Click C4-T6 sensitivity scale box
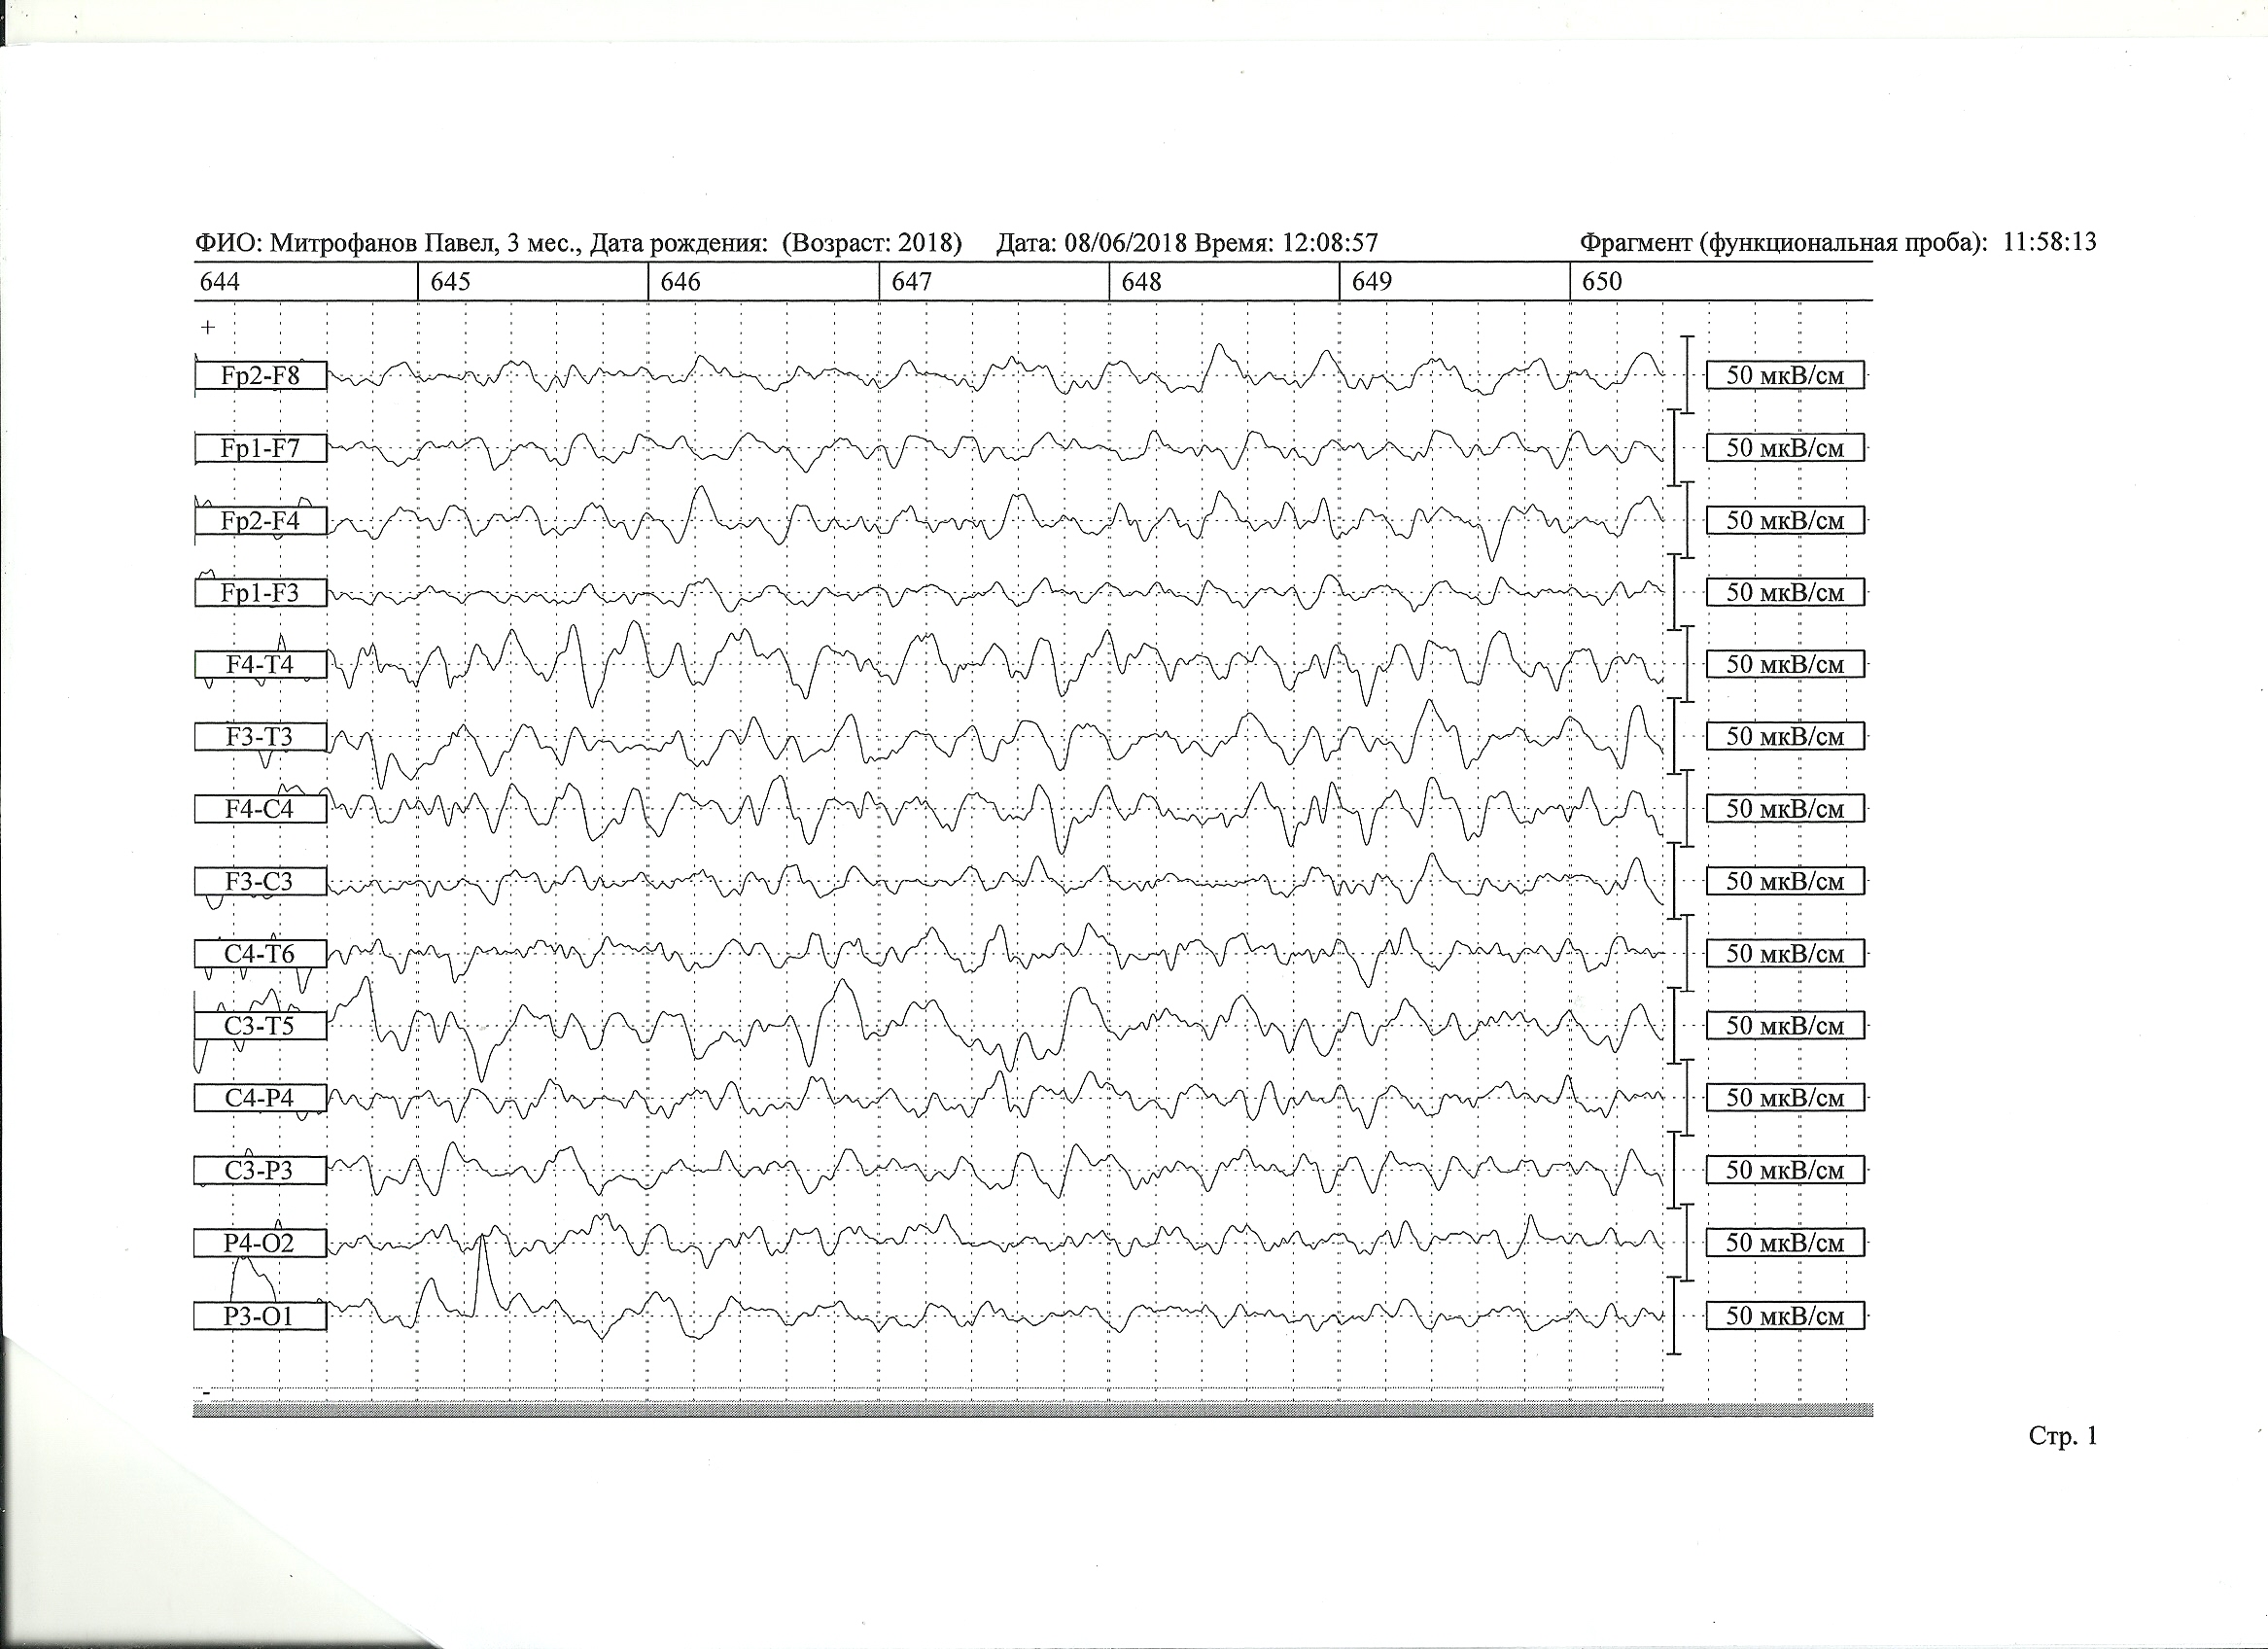This screenshot has height=1649, width=2268. coord(1785,954)
